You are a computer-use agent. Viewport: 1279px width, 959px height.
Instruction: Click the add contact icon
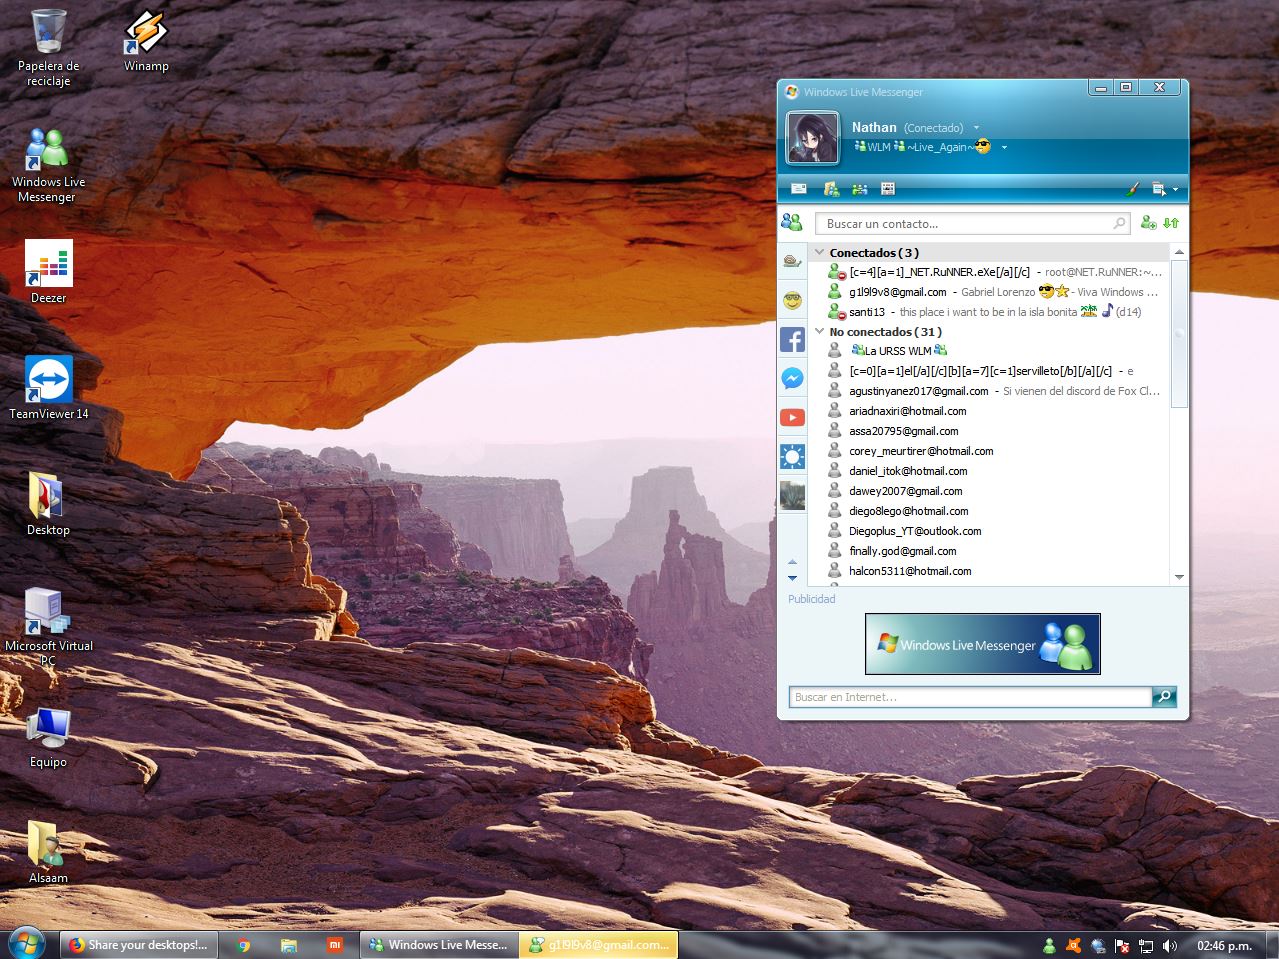coord(1149,223)
